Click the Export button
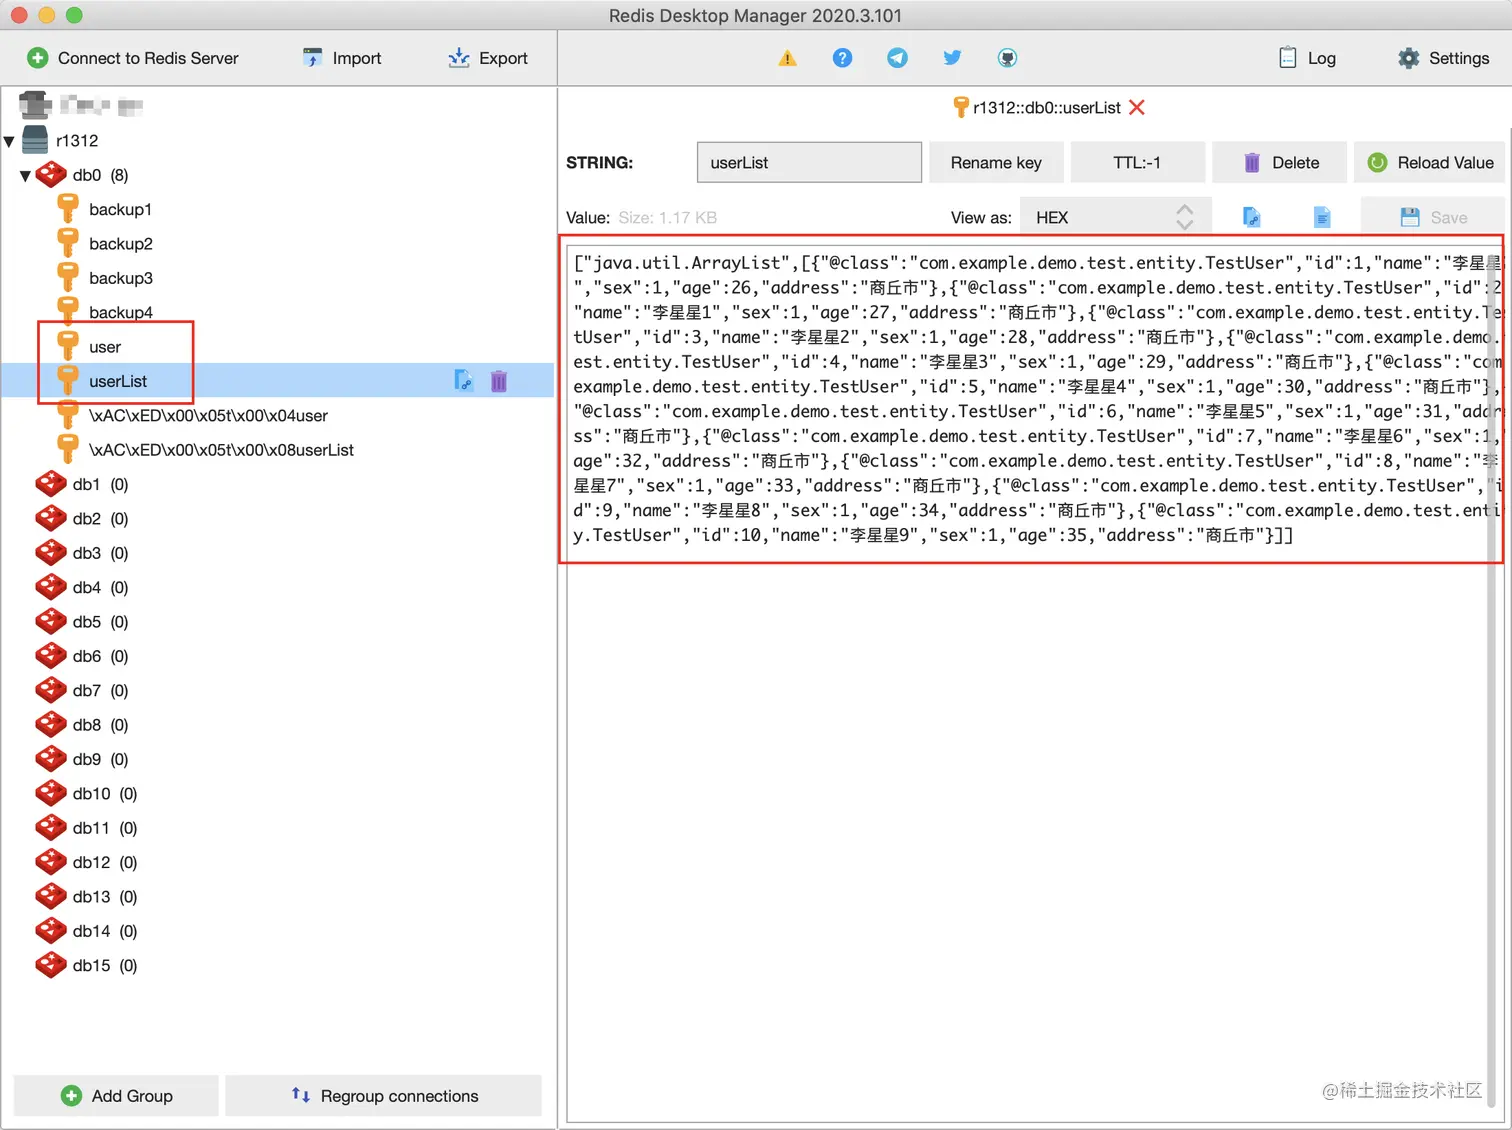 coord(488,58)
